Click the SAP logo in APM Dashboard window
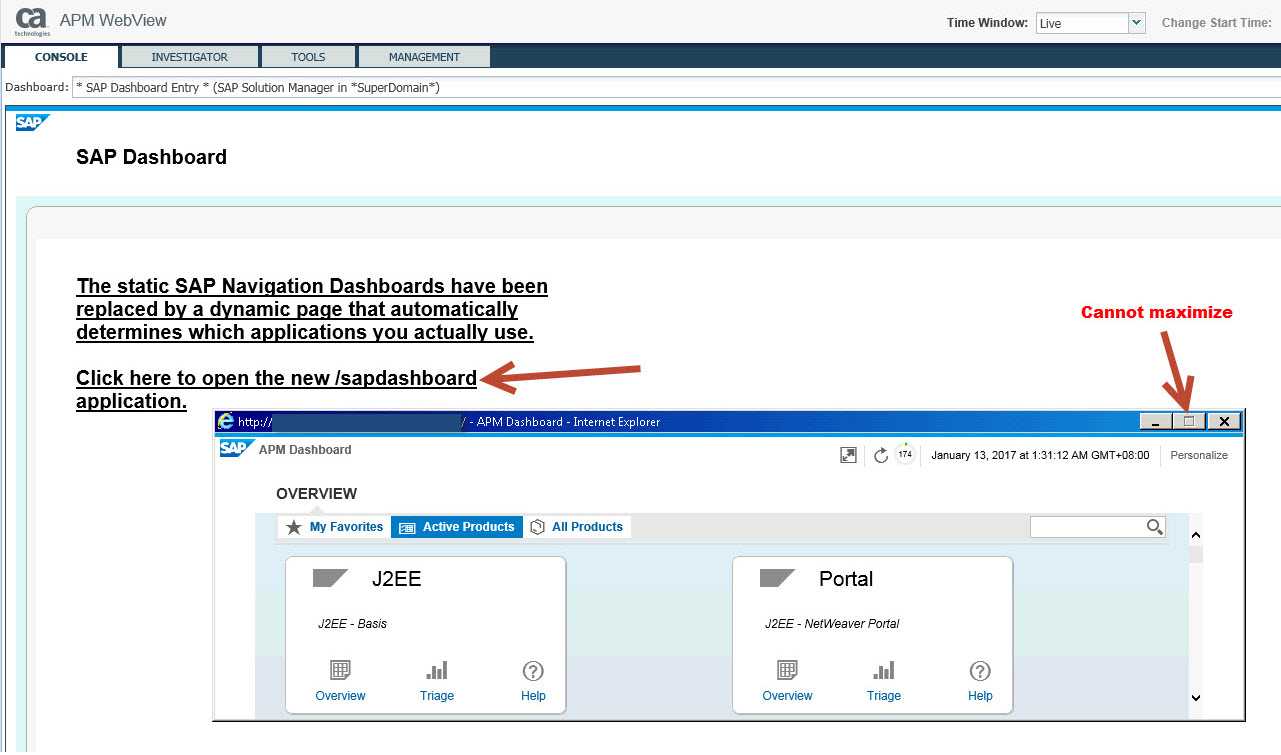The width and height of the screenshot is (1281, 755). point(235,448)
